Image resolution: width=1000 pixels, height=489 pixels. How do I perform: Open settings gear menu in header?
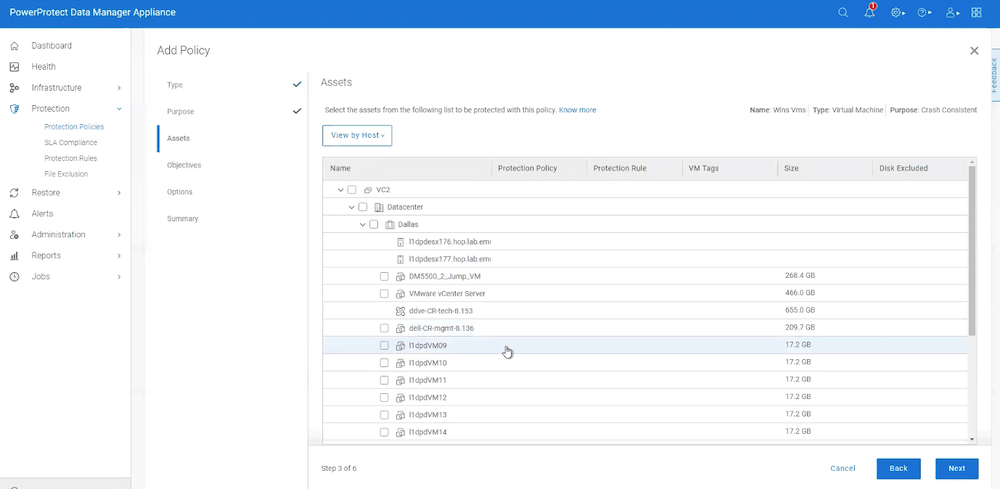point(898,13)
